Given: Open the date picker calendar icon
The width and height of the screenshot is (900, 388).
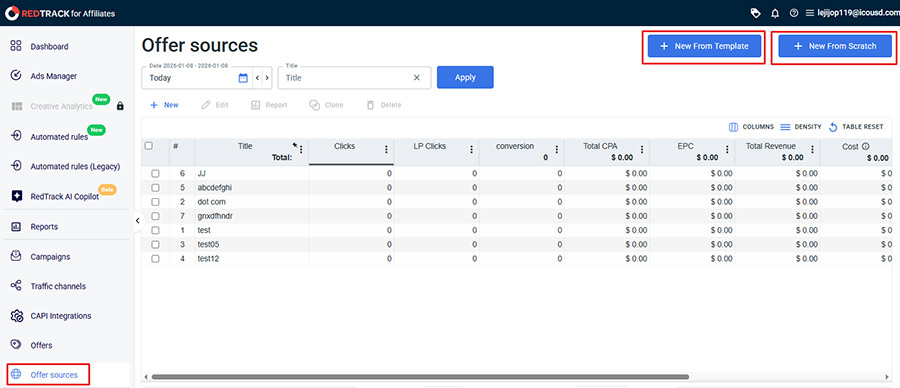Looking at the screenshot, I should pos(243,77).
